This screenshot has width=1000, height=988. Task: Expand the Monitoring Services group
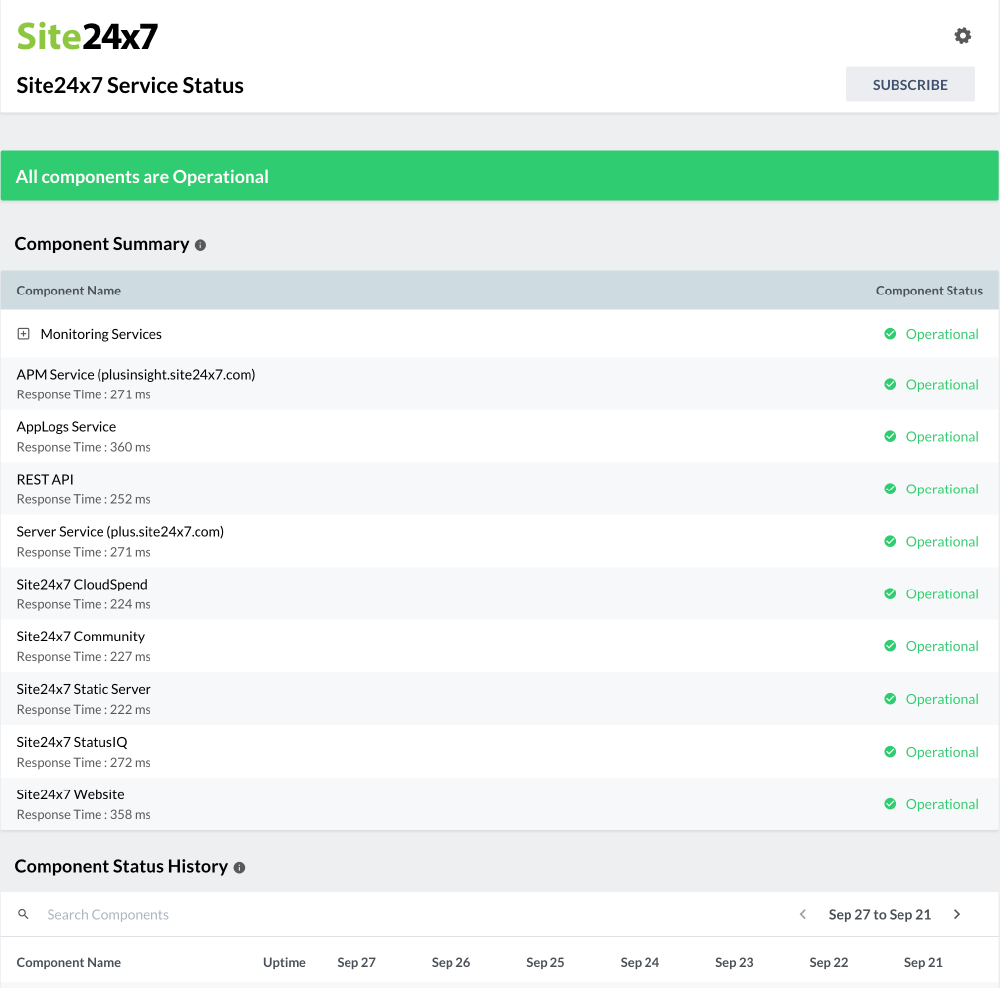(24, 334)
